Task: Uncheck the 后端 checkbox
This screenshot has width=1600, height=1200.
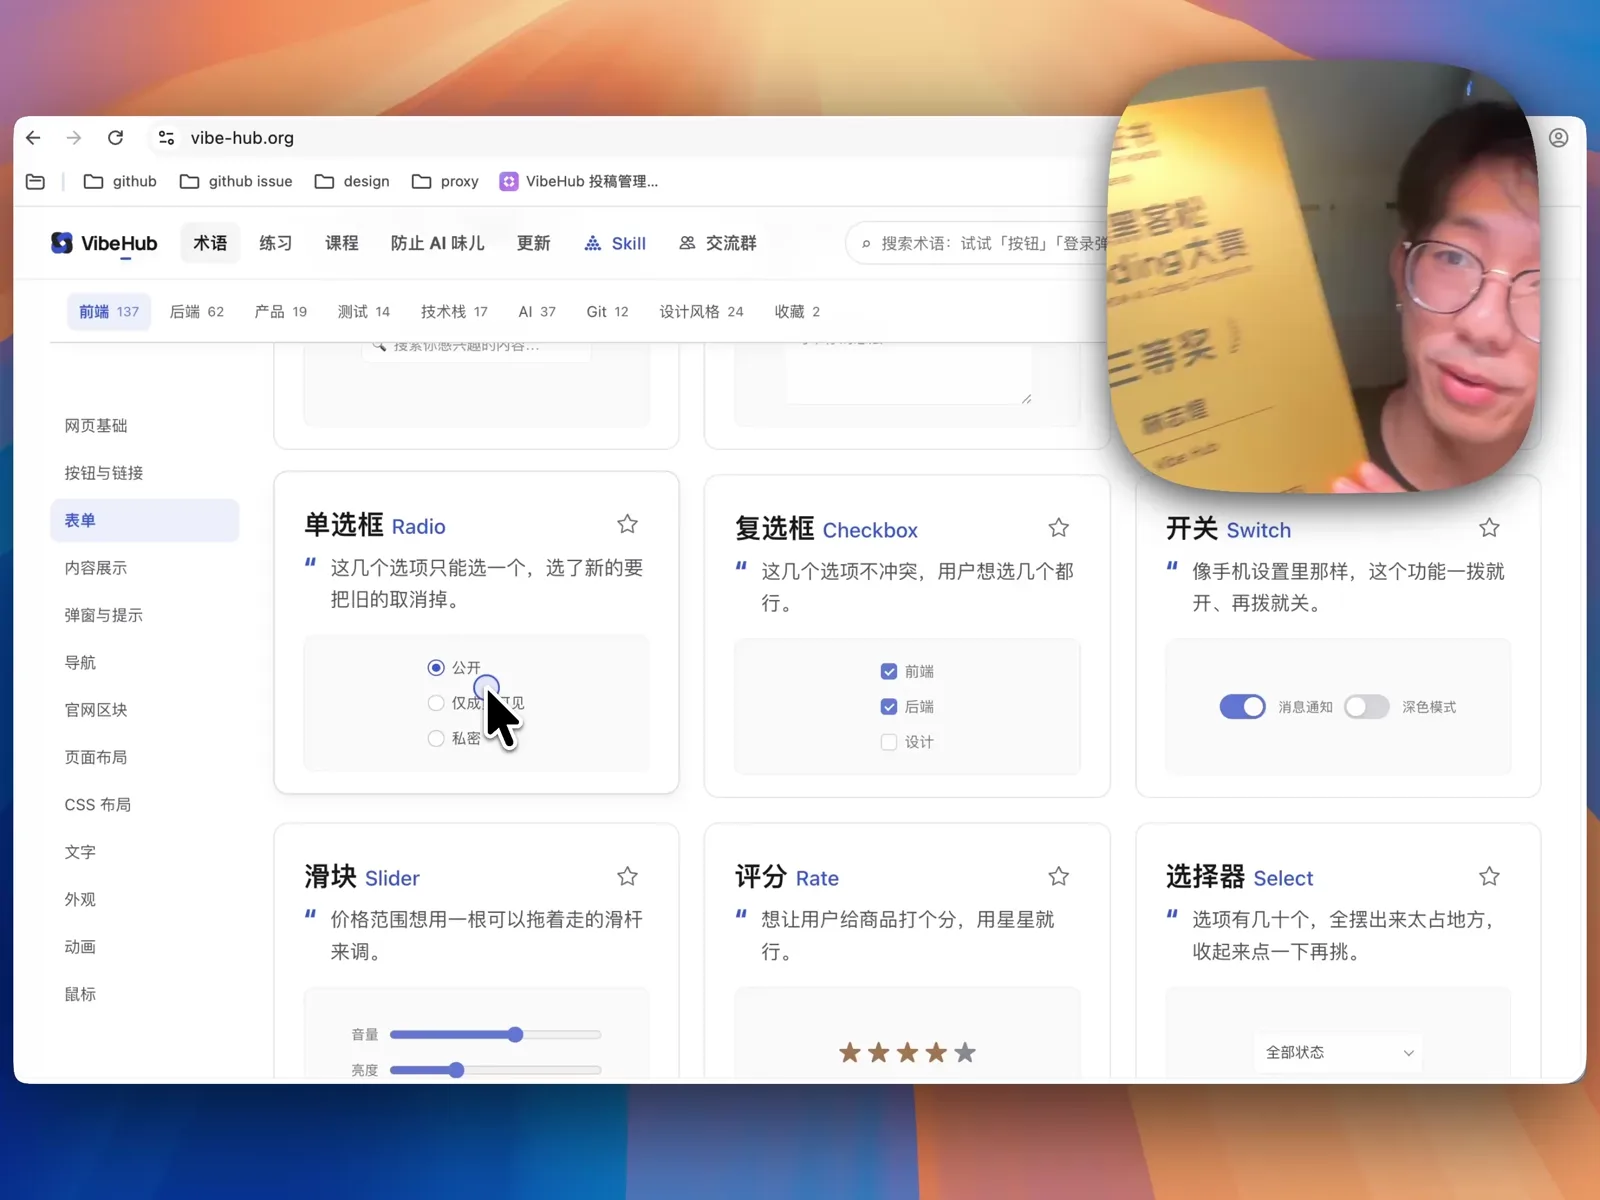Action: [x=889, y=706]
